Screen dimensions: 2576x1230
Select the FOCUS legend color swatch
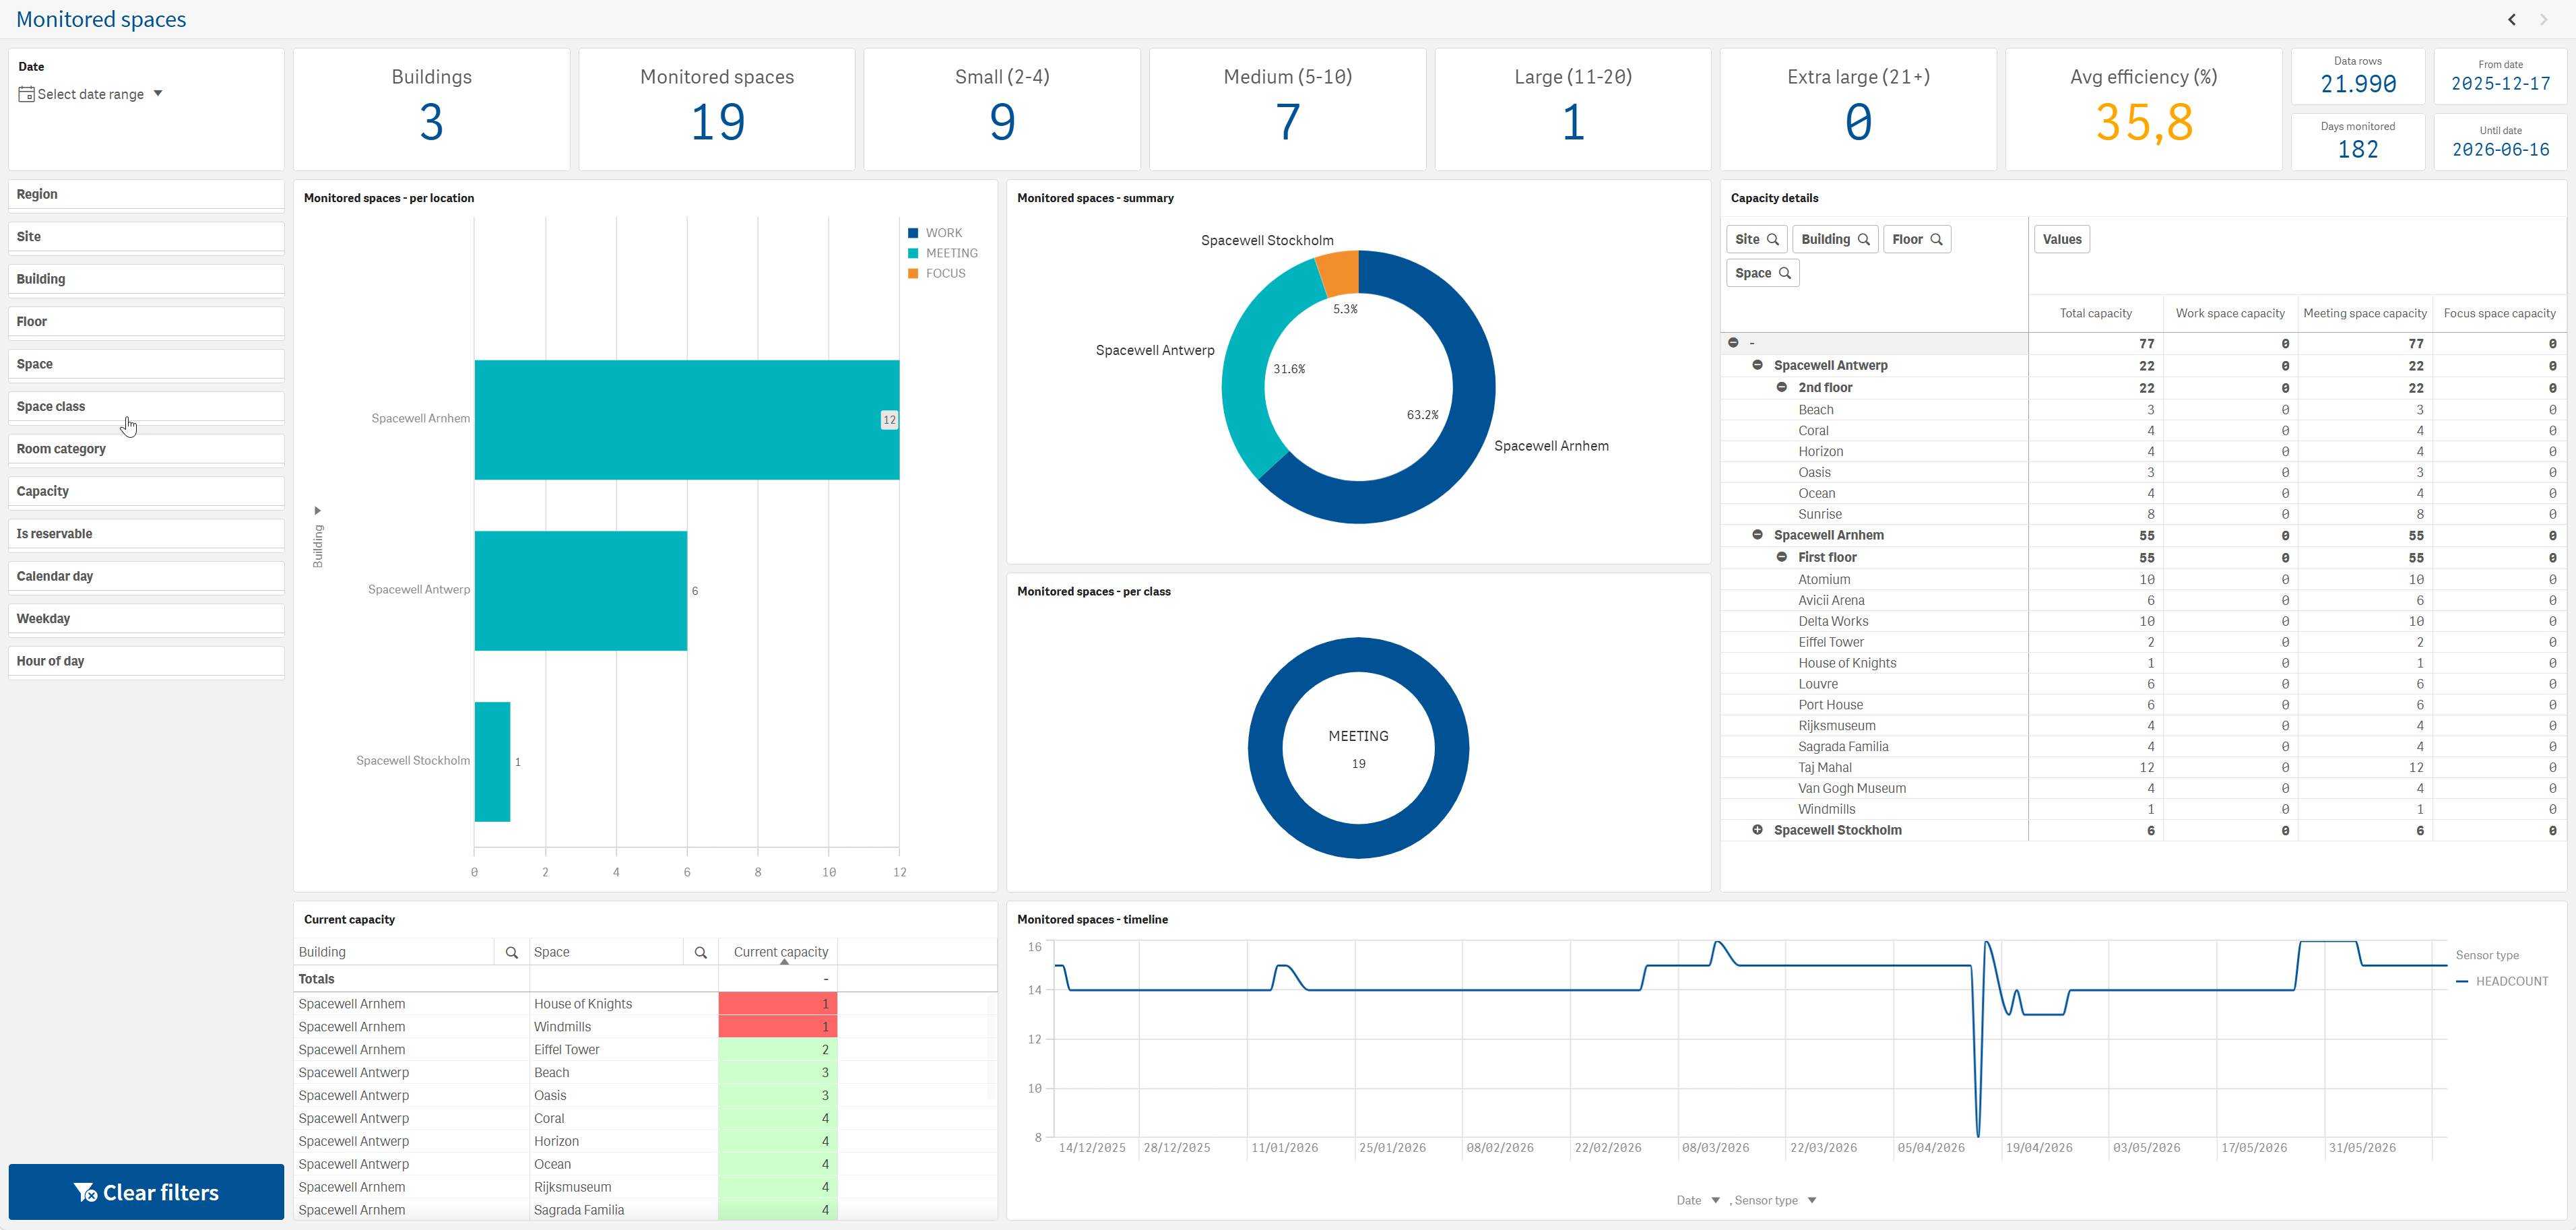coord(913,273)
